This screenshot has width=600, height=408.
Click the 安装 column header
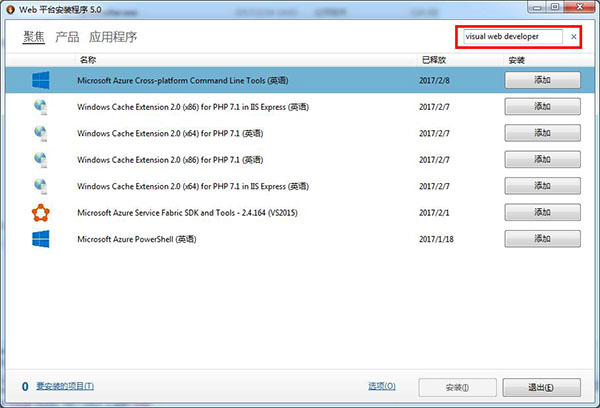[x=517, y=60]
